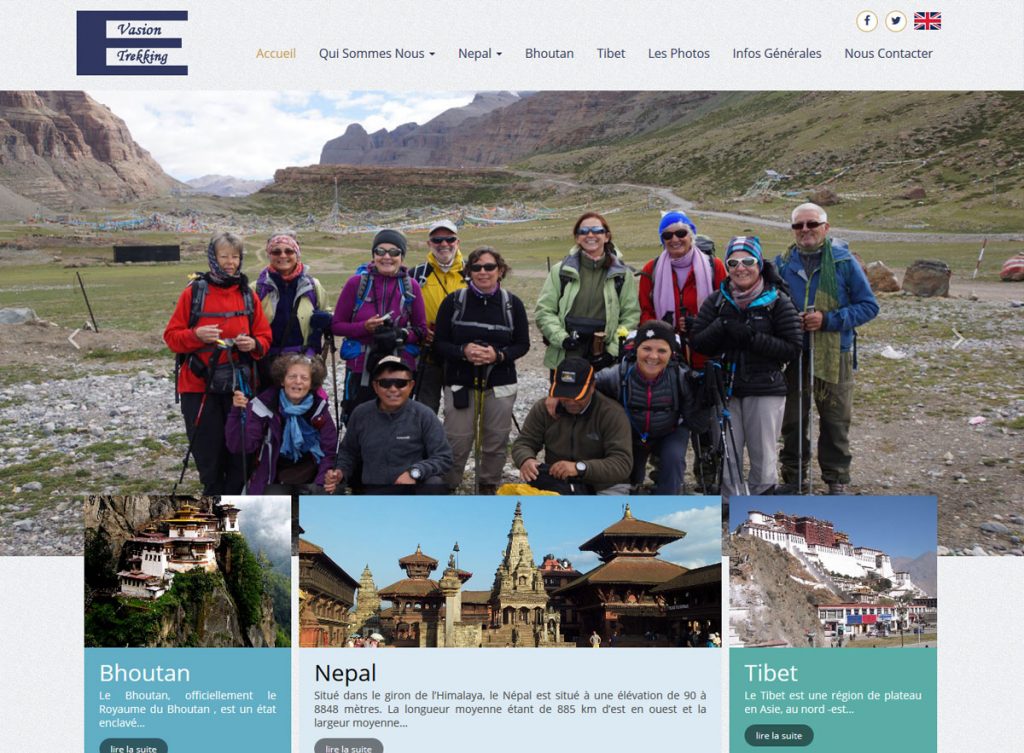The width and height of the screenshot is (1024, 753).
Task: Open the Facebook social icon
Action: (867, 21)
